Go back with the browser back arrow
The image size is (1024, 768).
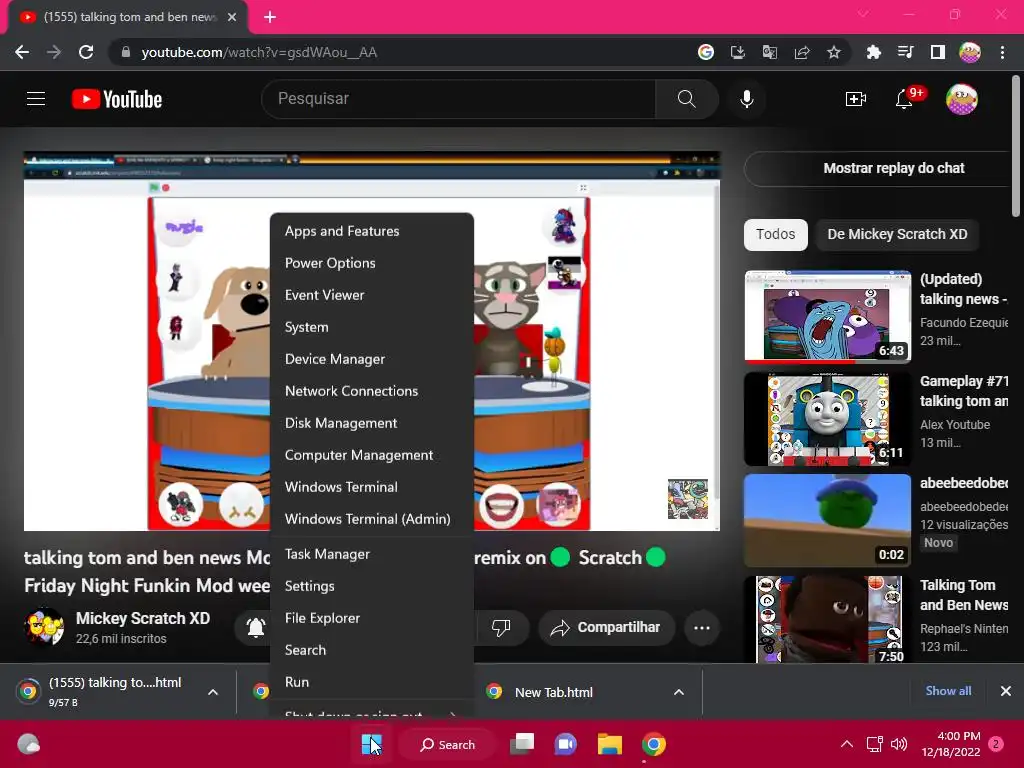22,52
